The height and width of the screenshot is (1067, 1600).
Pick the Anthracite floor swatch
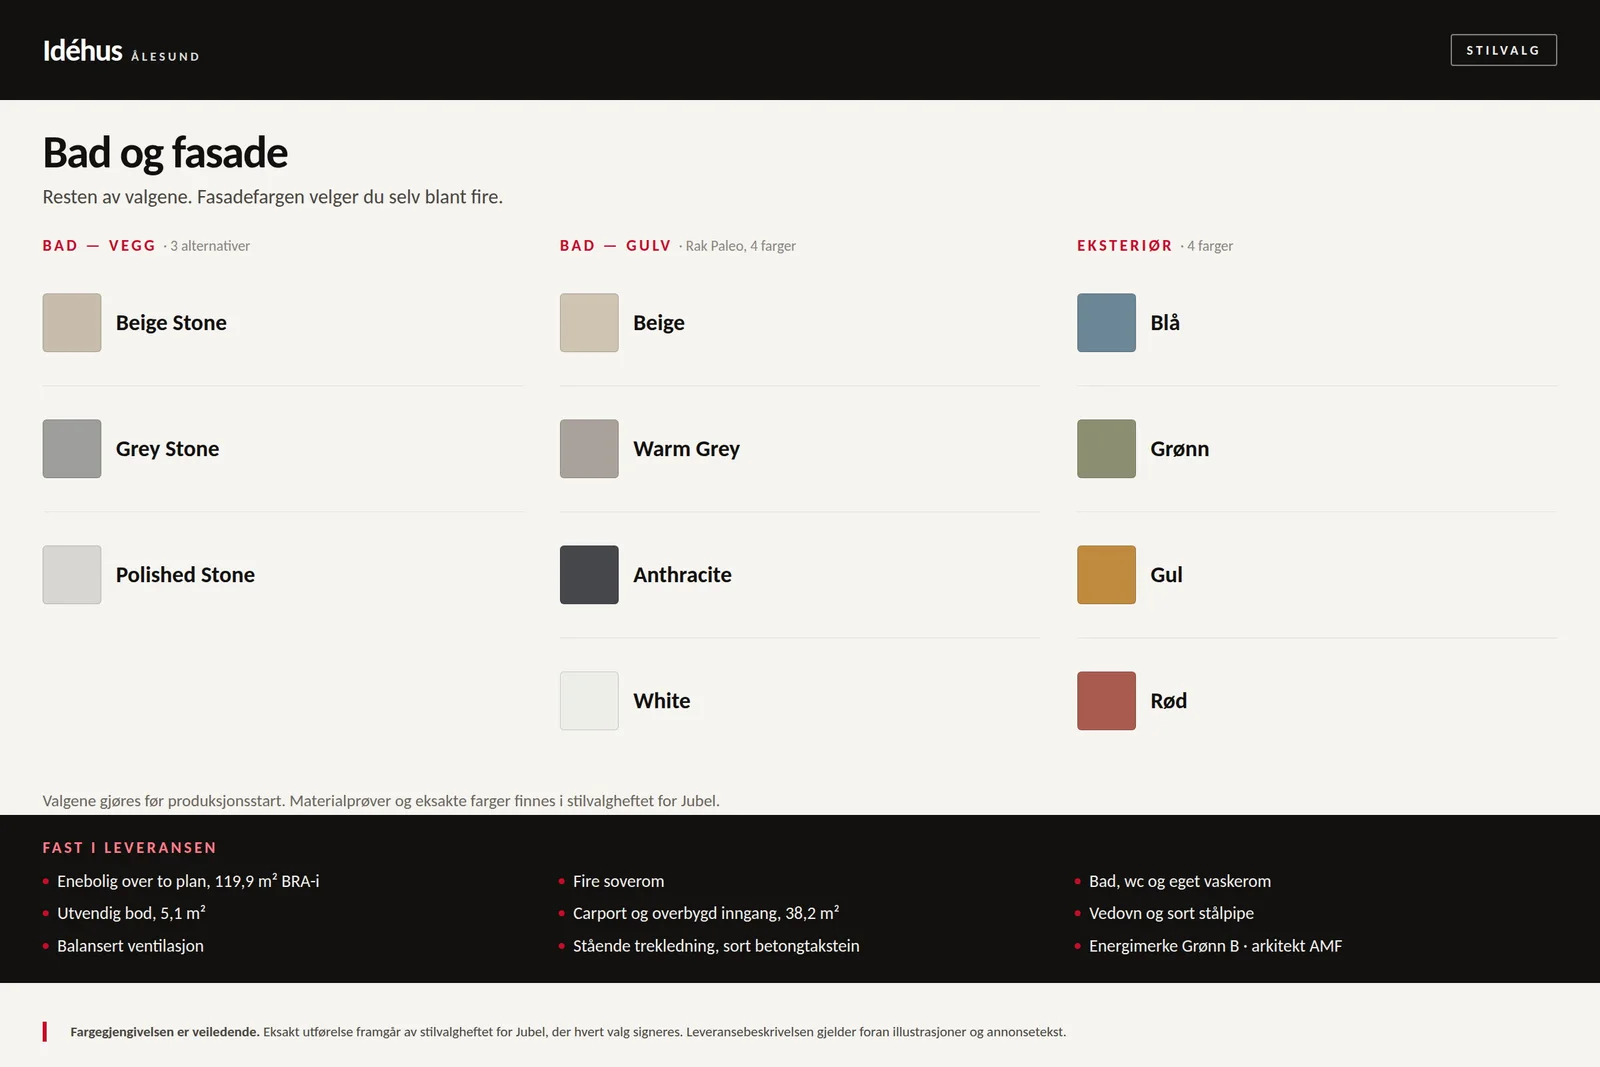(589, 575)
